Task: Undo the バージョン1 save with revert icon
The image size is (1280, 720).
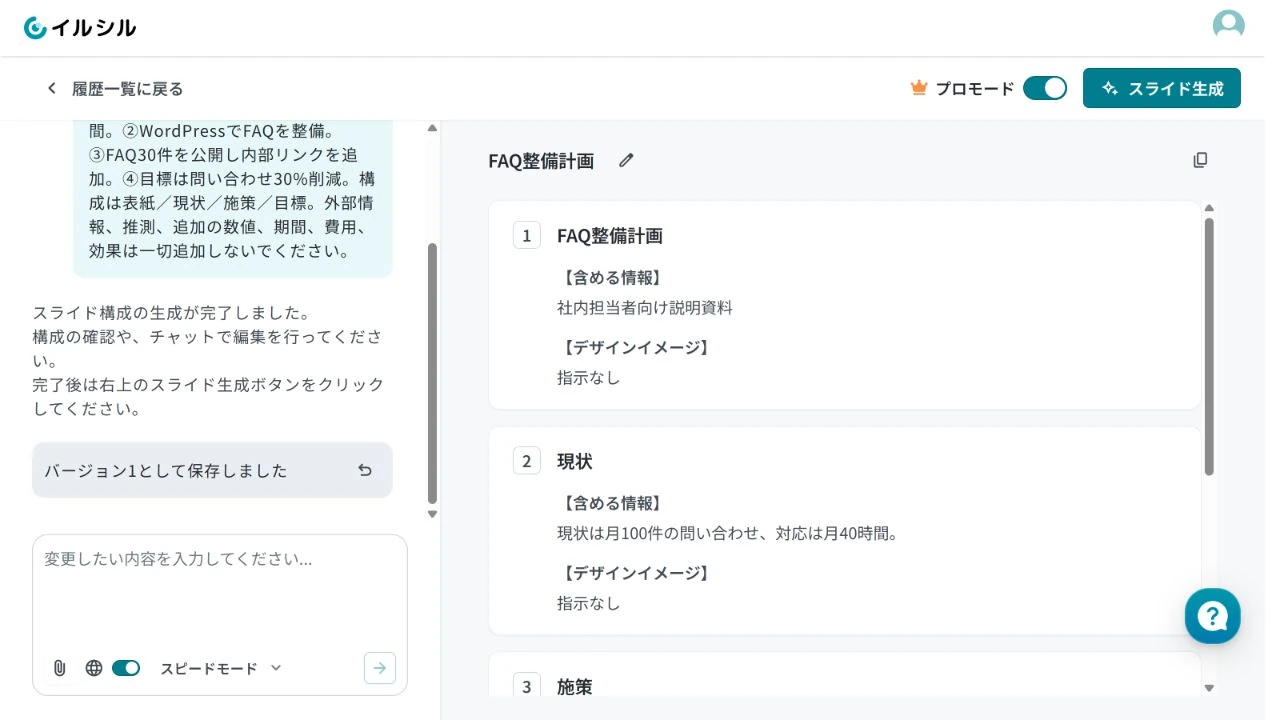Action: pyautogui.click(x=365, y=470)
